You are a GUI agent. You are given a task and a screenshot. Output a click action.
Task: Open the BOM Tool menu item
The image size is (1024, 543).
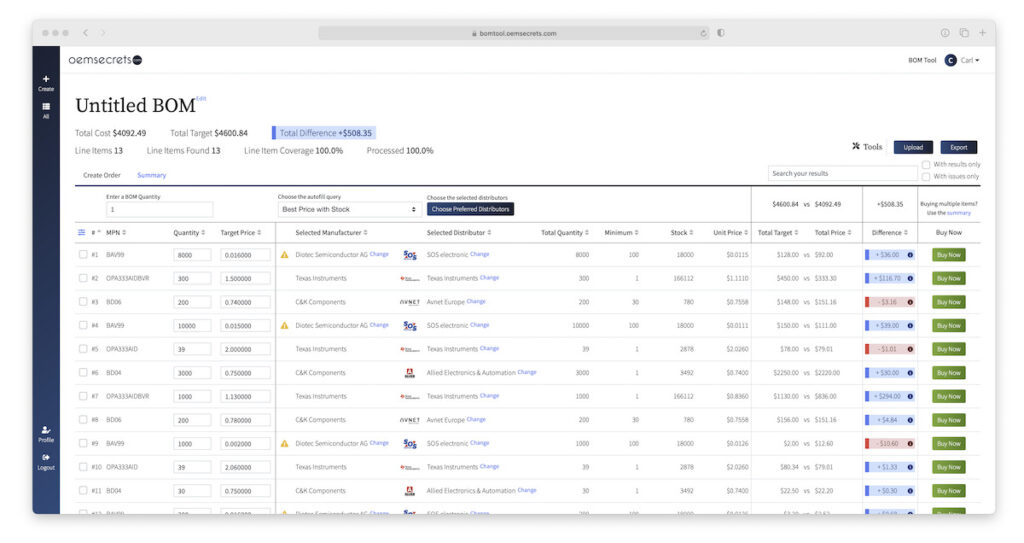click(922, 60)
